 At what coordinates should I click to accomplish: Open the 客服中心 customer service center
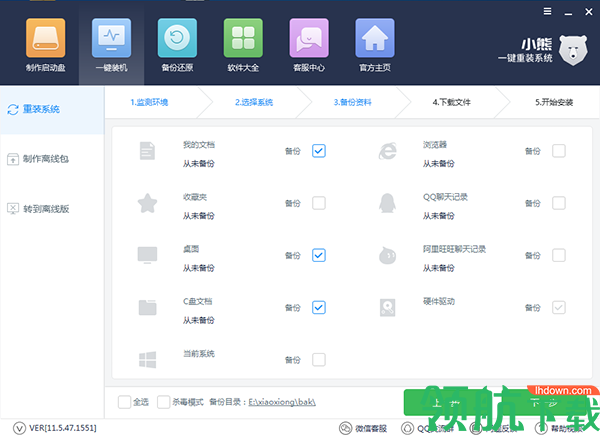pos(309,45)
